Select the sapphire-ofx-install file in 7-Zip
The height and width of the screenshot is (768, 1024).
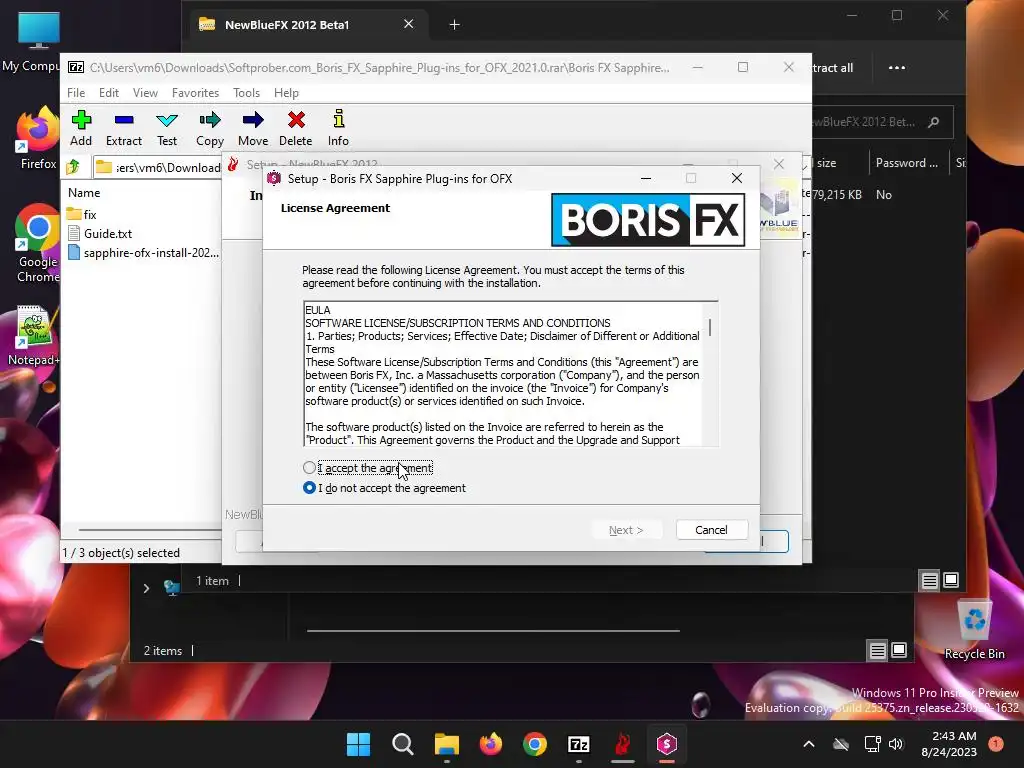143,253
